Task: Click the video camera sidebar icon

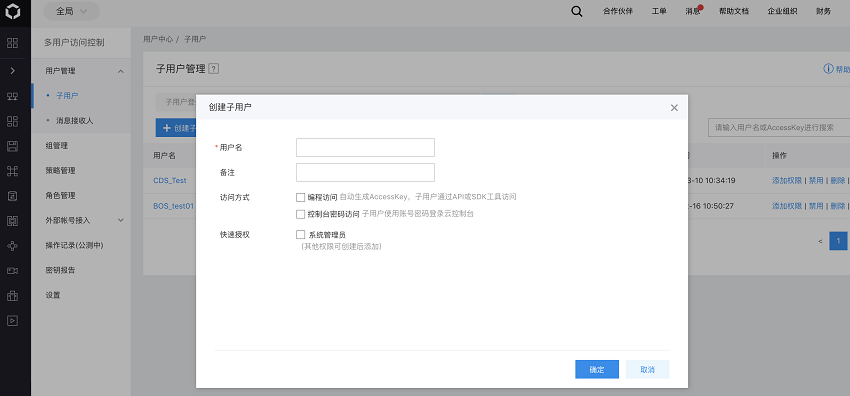Action: [12, 270]
